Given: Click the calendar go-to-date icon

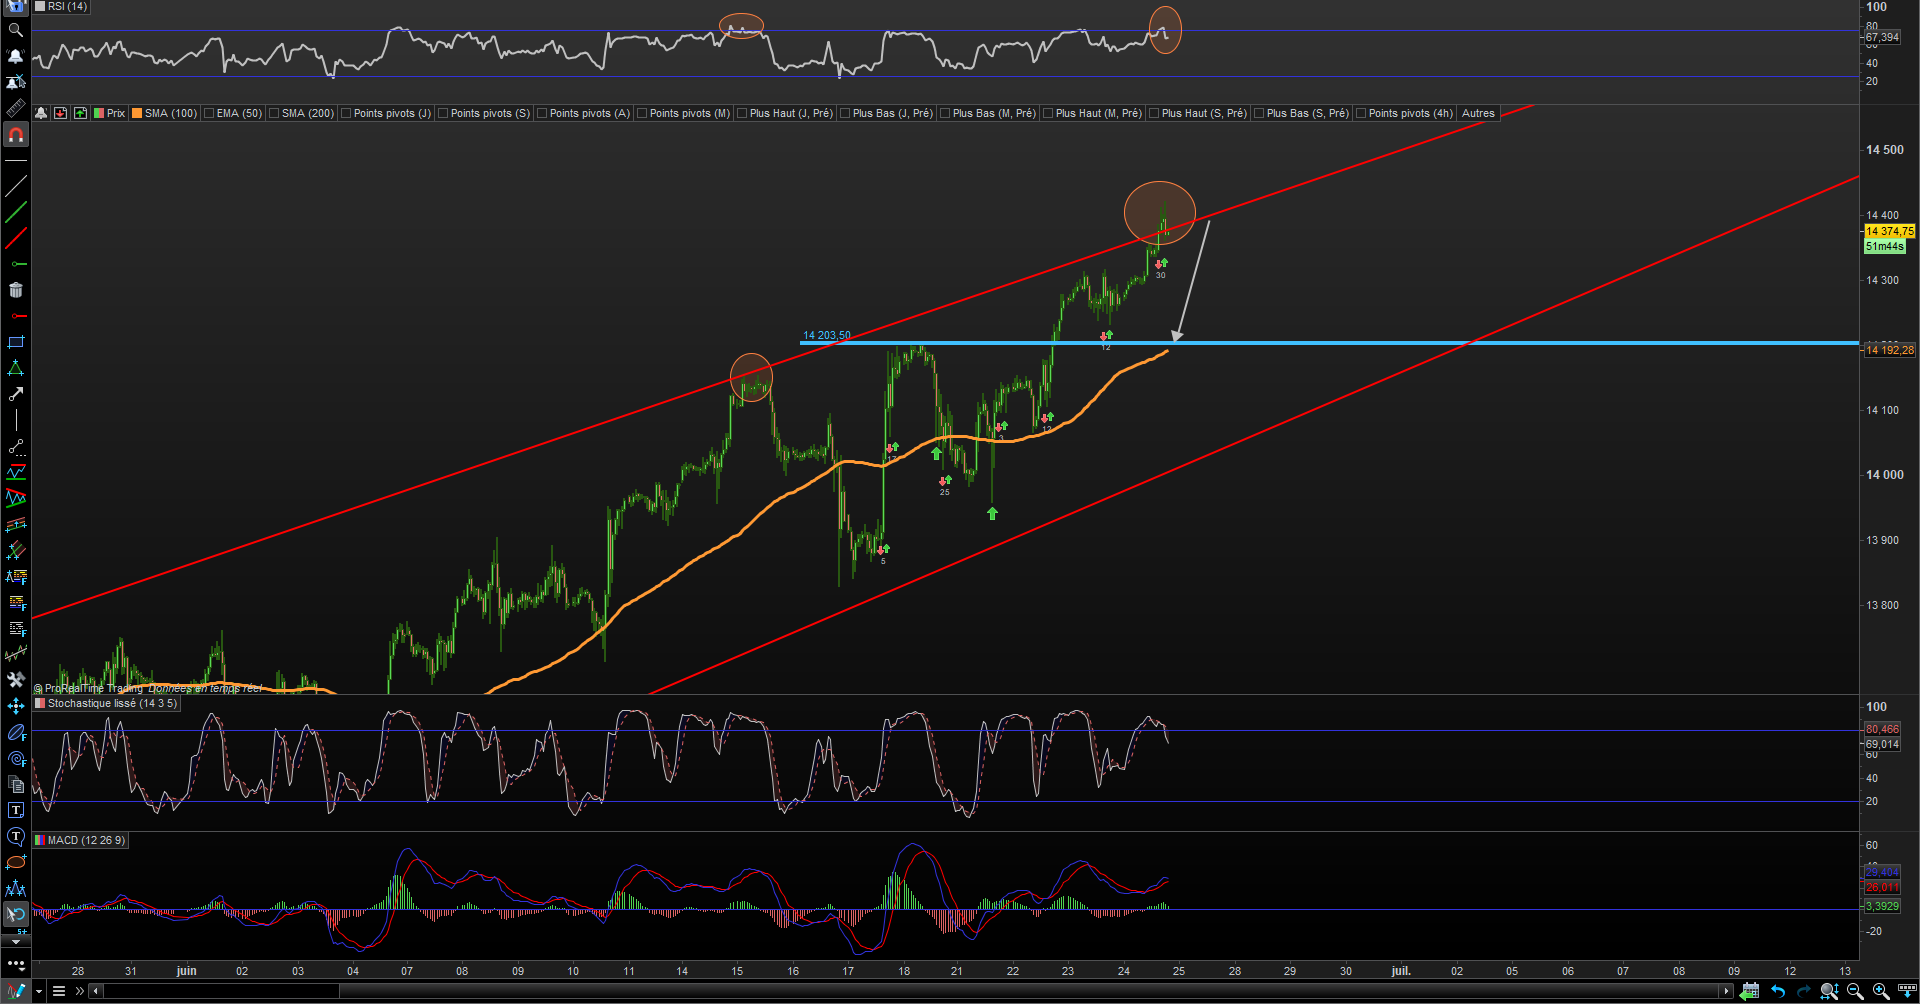Looking at the screenshot, I should (1749, 991).
